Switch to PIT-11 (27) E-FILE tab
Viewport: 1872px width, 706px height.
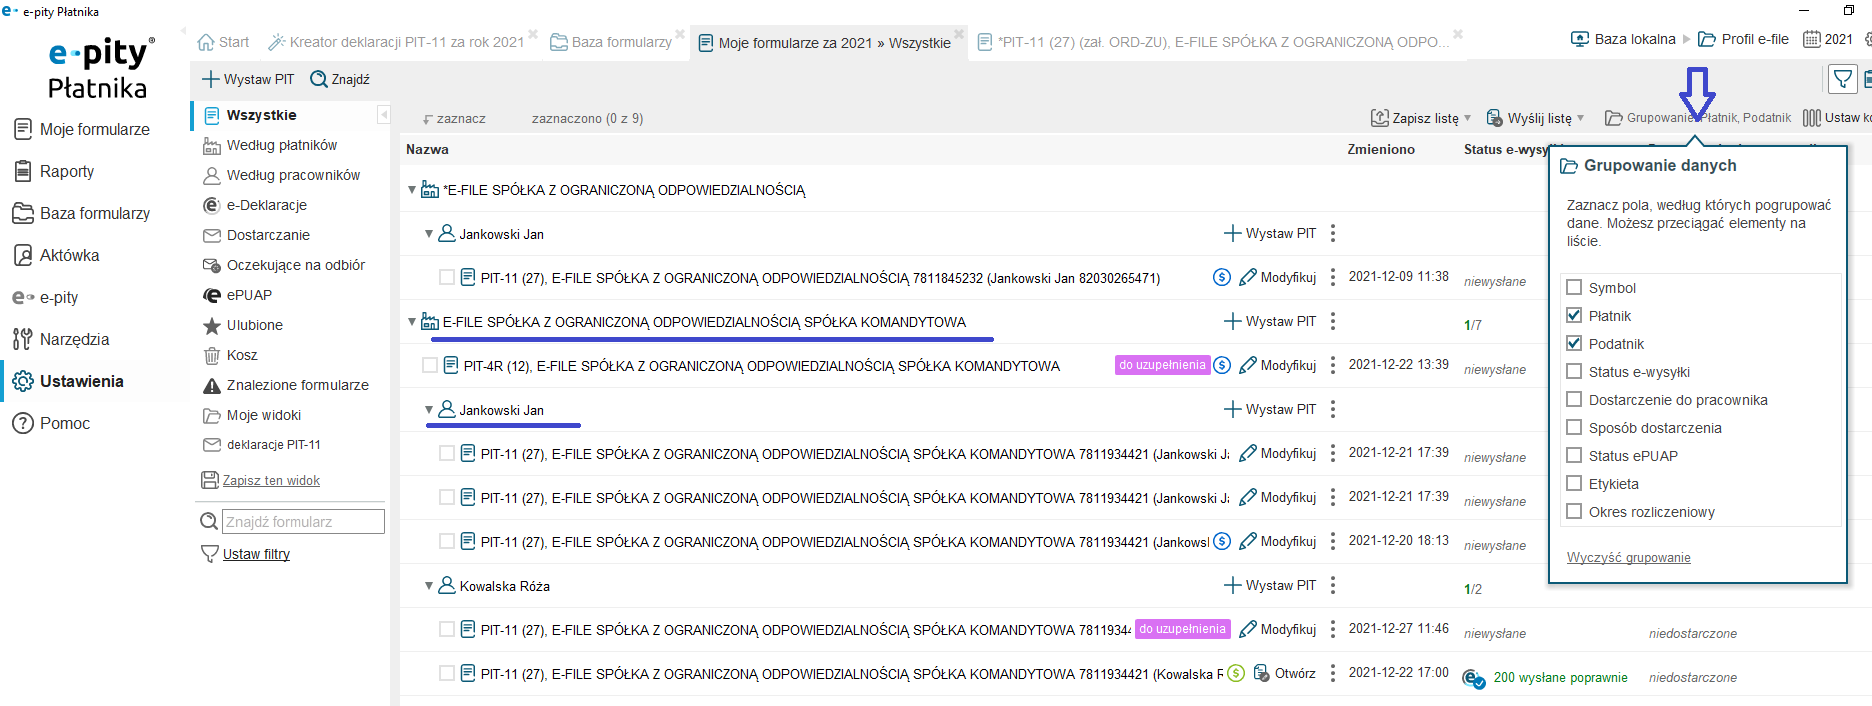pos(1212,42)
